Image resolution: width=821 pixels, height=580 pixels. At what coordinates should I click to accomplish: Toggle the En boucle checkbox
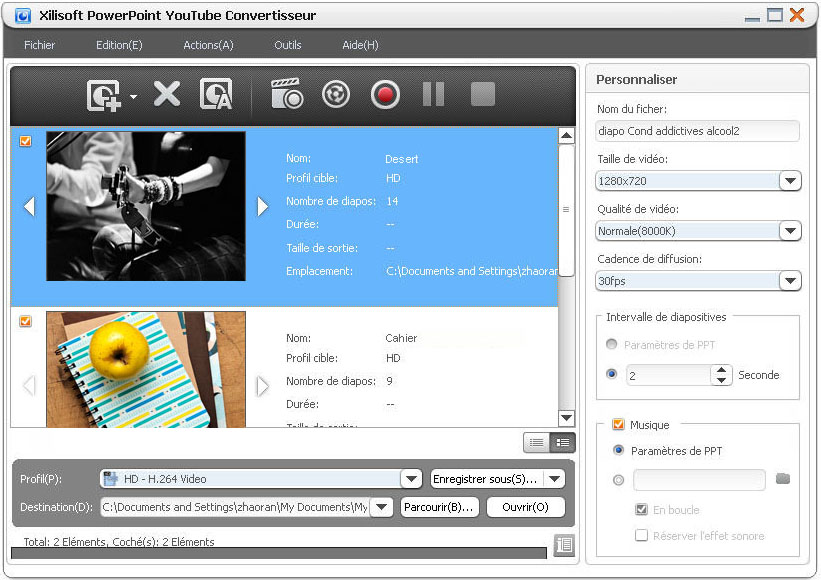click(x=641, y=509)
